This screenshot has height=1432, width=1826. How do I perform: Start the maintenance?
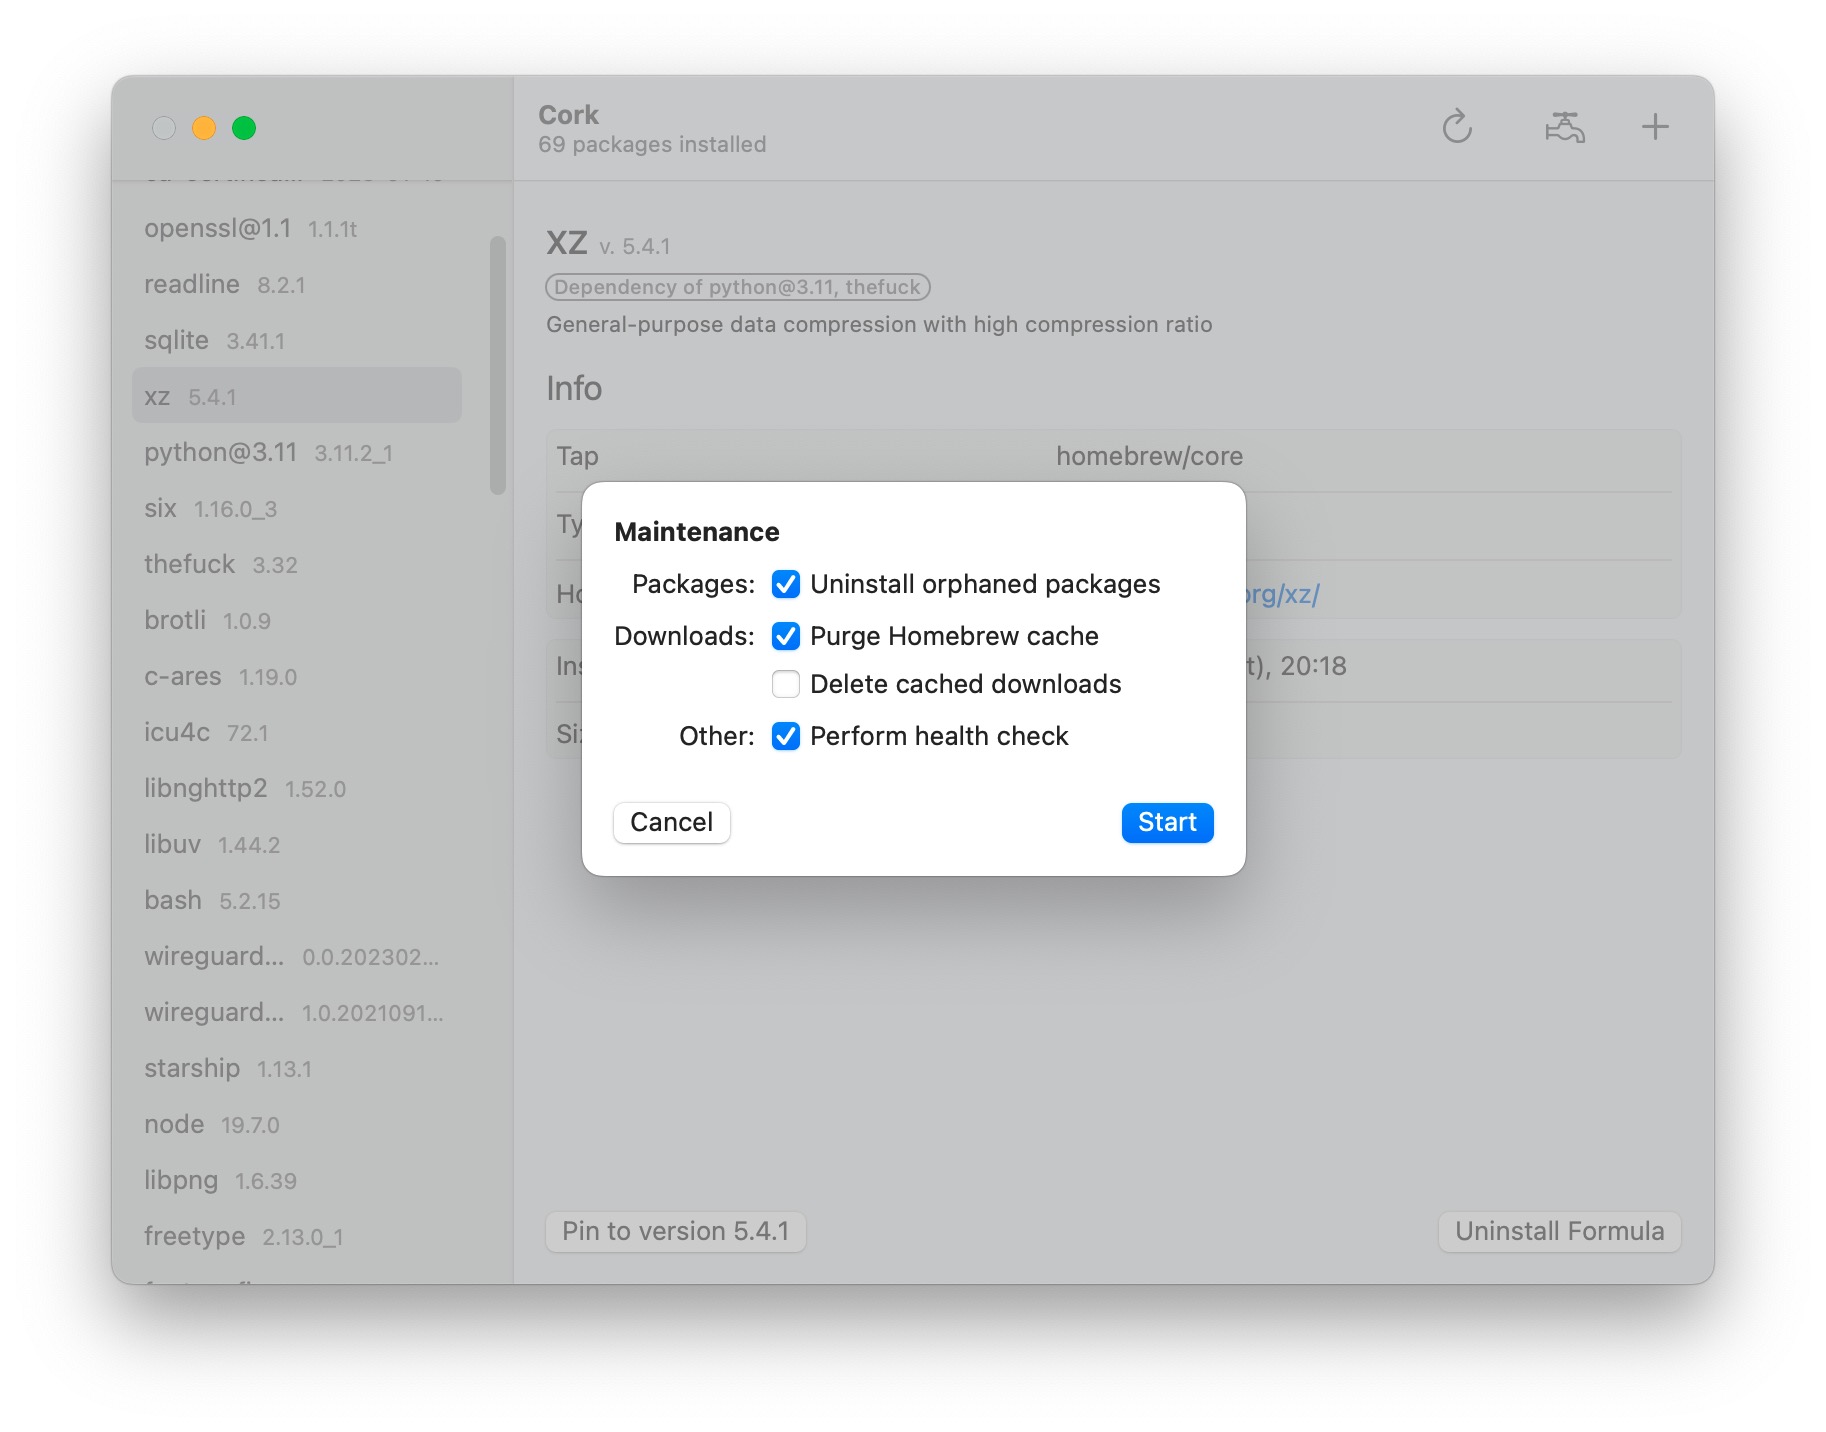[1167, 822]
